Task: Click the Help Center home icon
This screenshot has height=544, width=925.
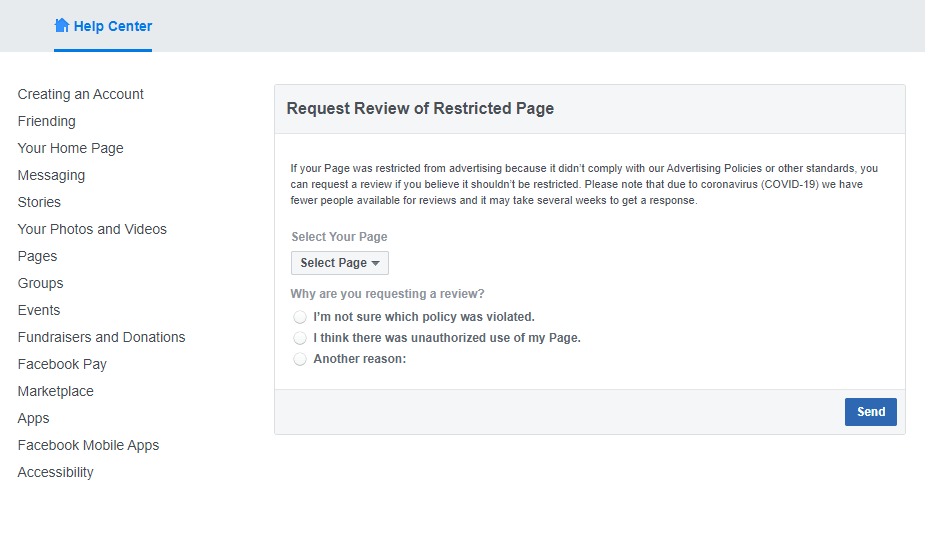Action: (61, 25)
